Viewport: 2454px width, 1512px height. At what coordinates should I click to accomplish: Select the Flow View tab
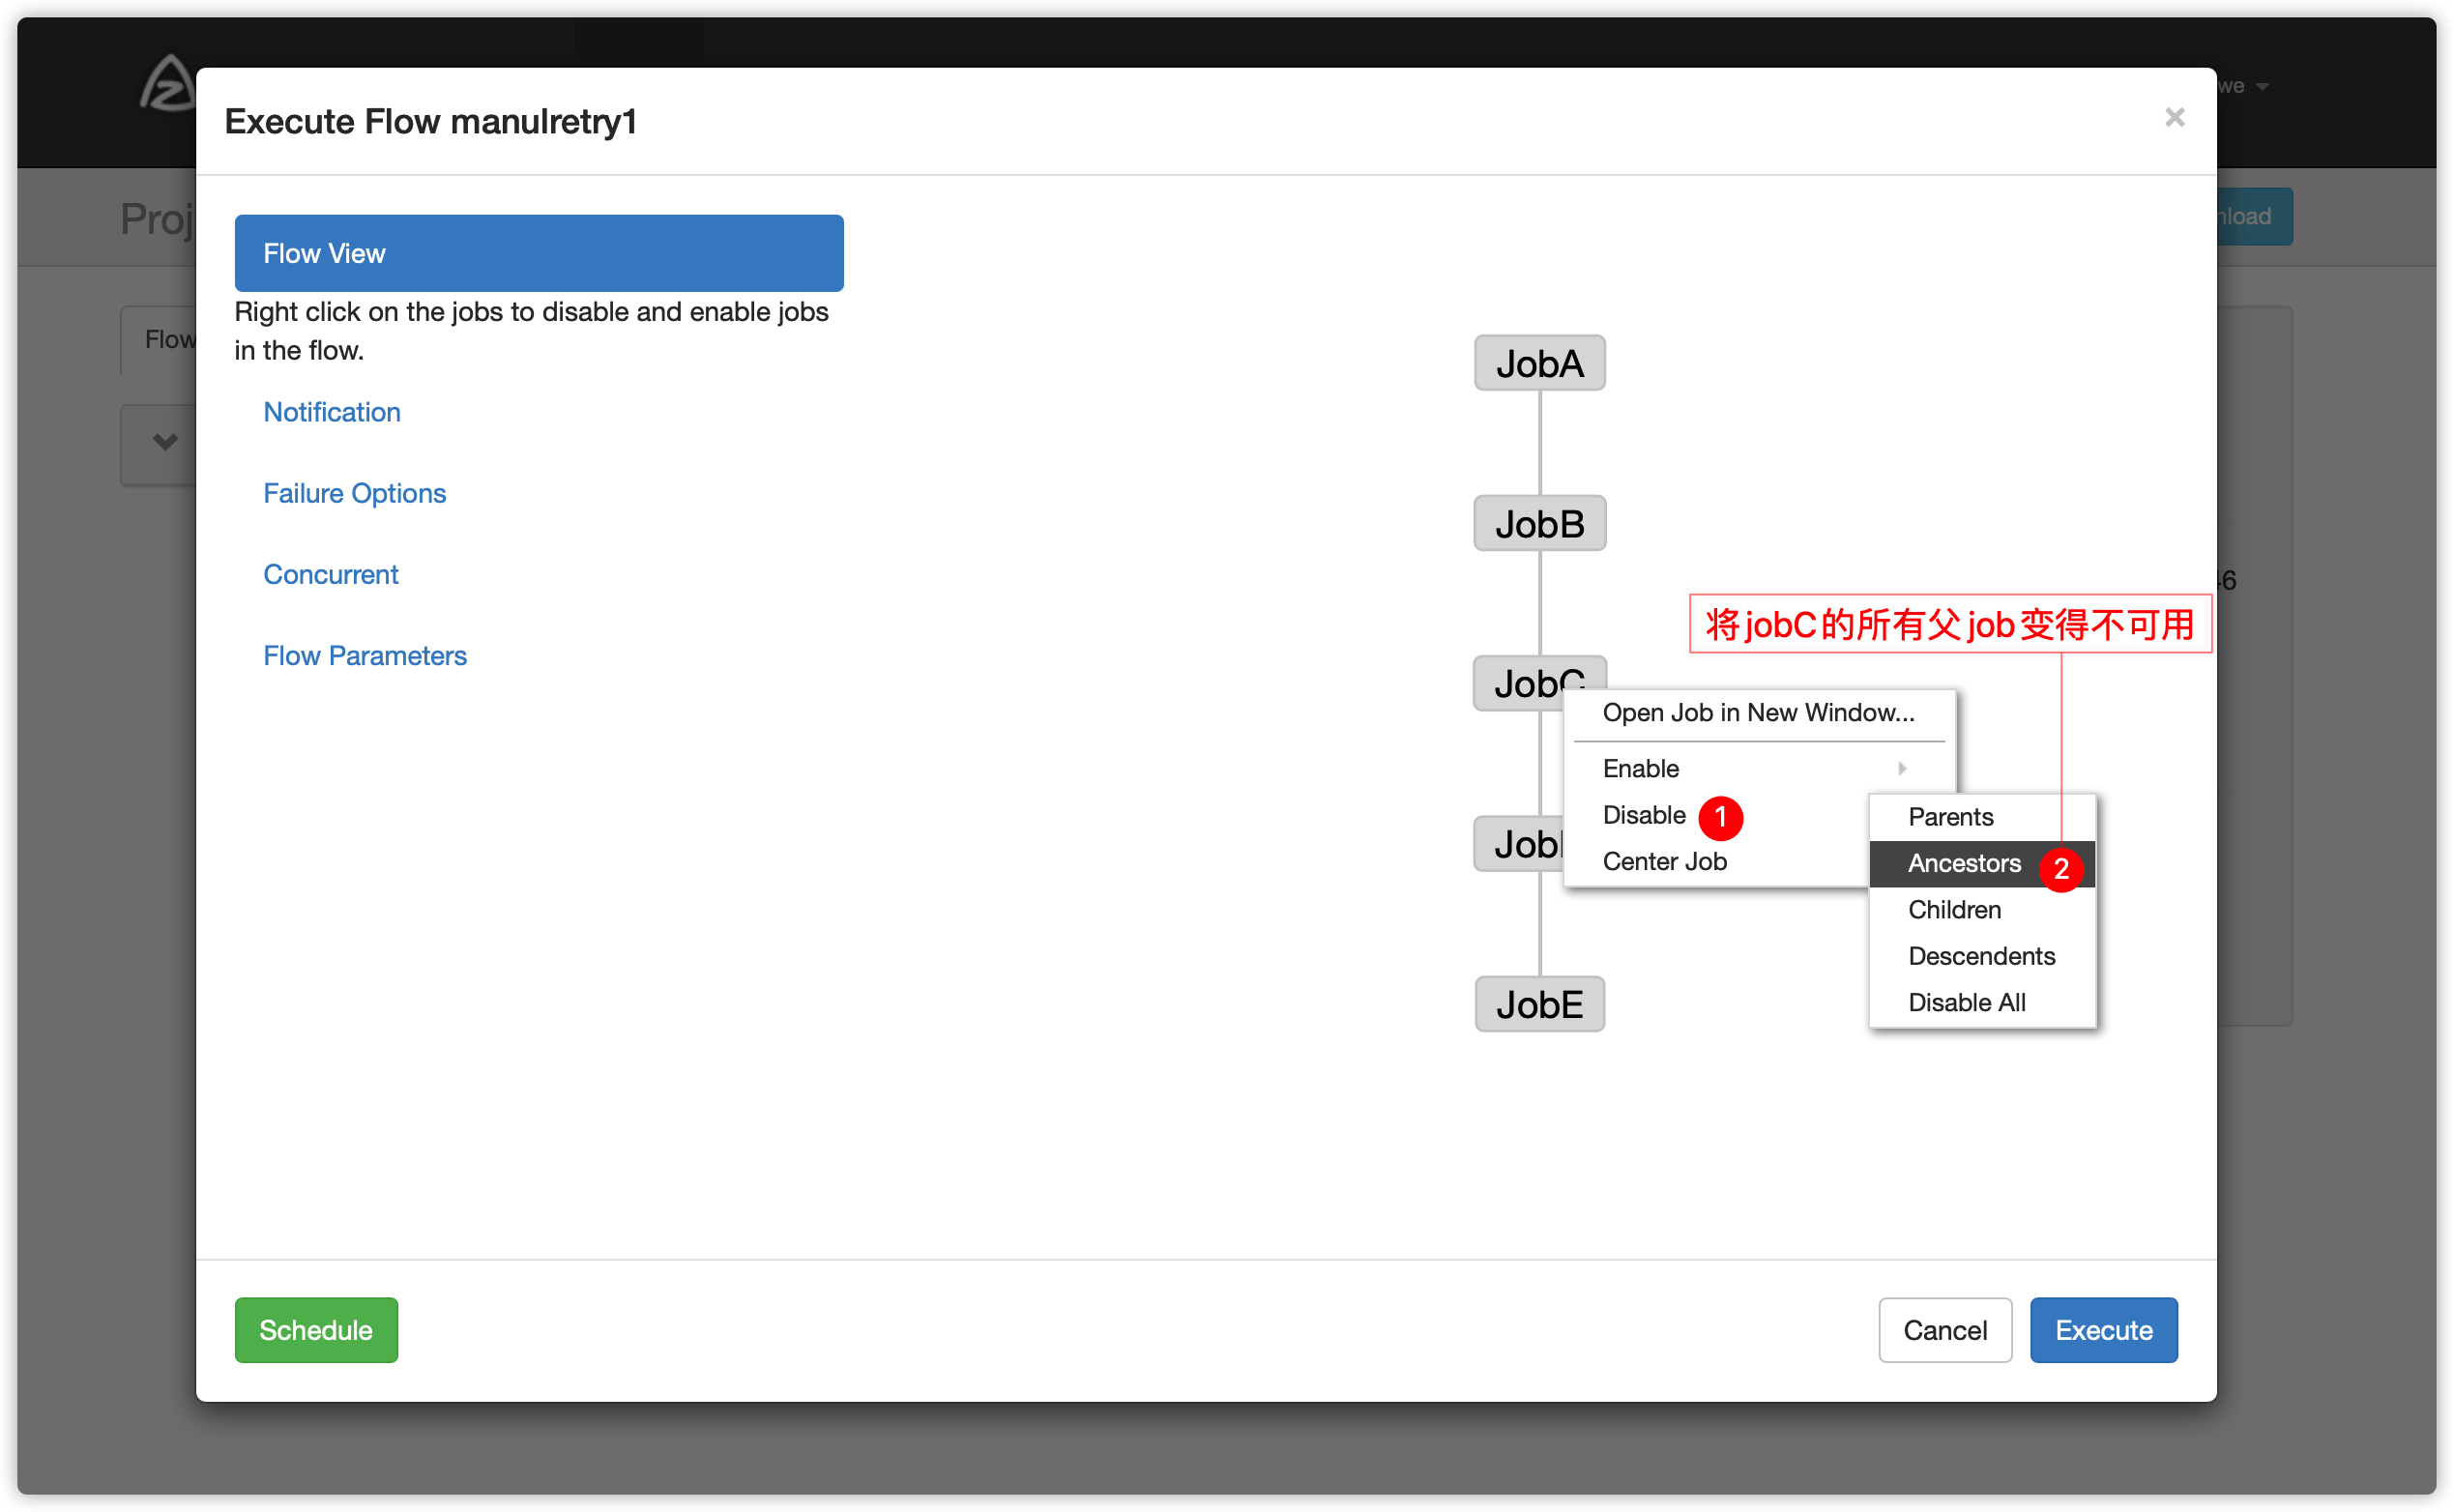539,253
